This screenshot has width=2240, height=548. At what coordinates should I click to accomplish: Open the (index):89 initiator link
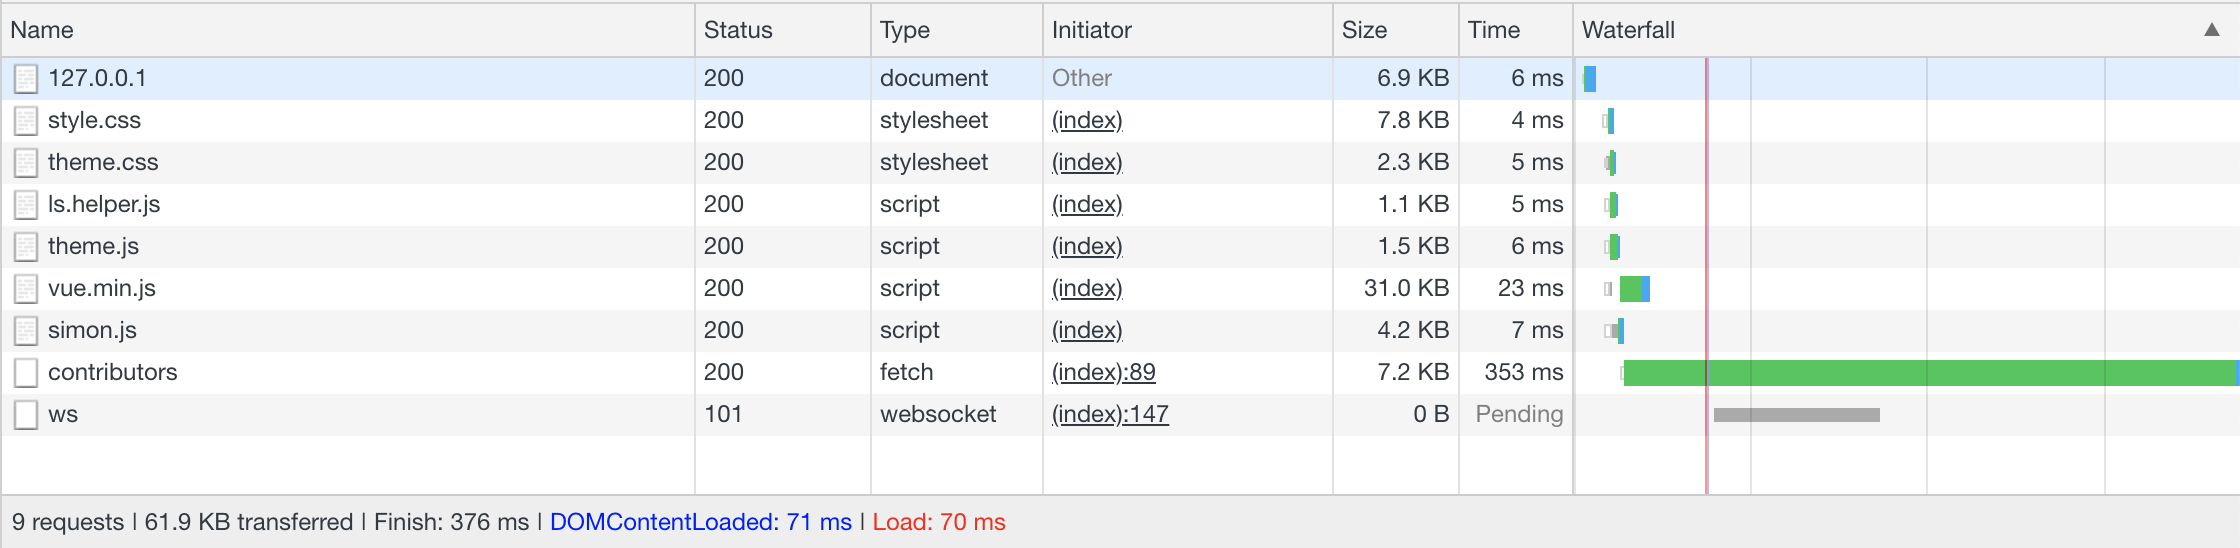(x=1103, y=372)
